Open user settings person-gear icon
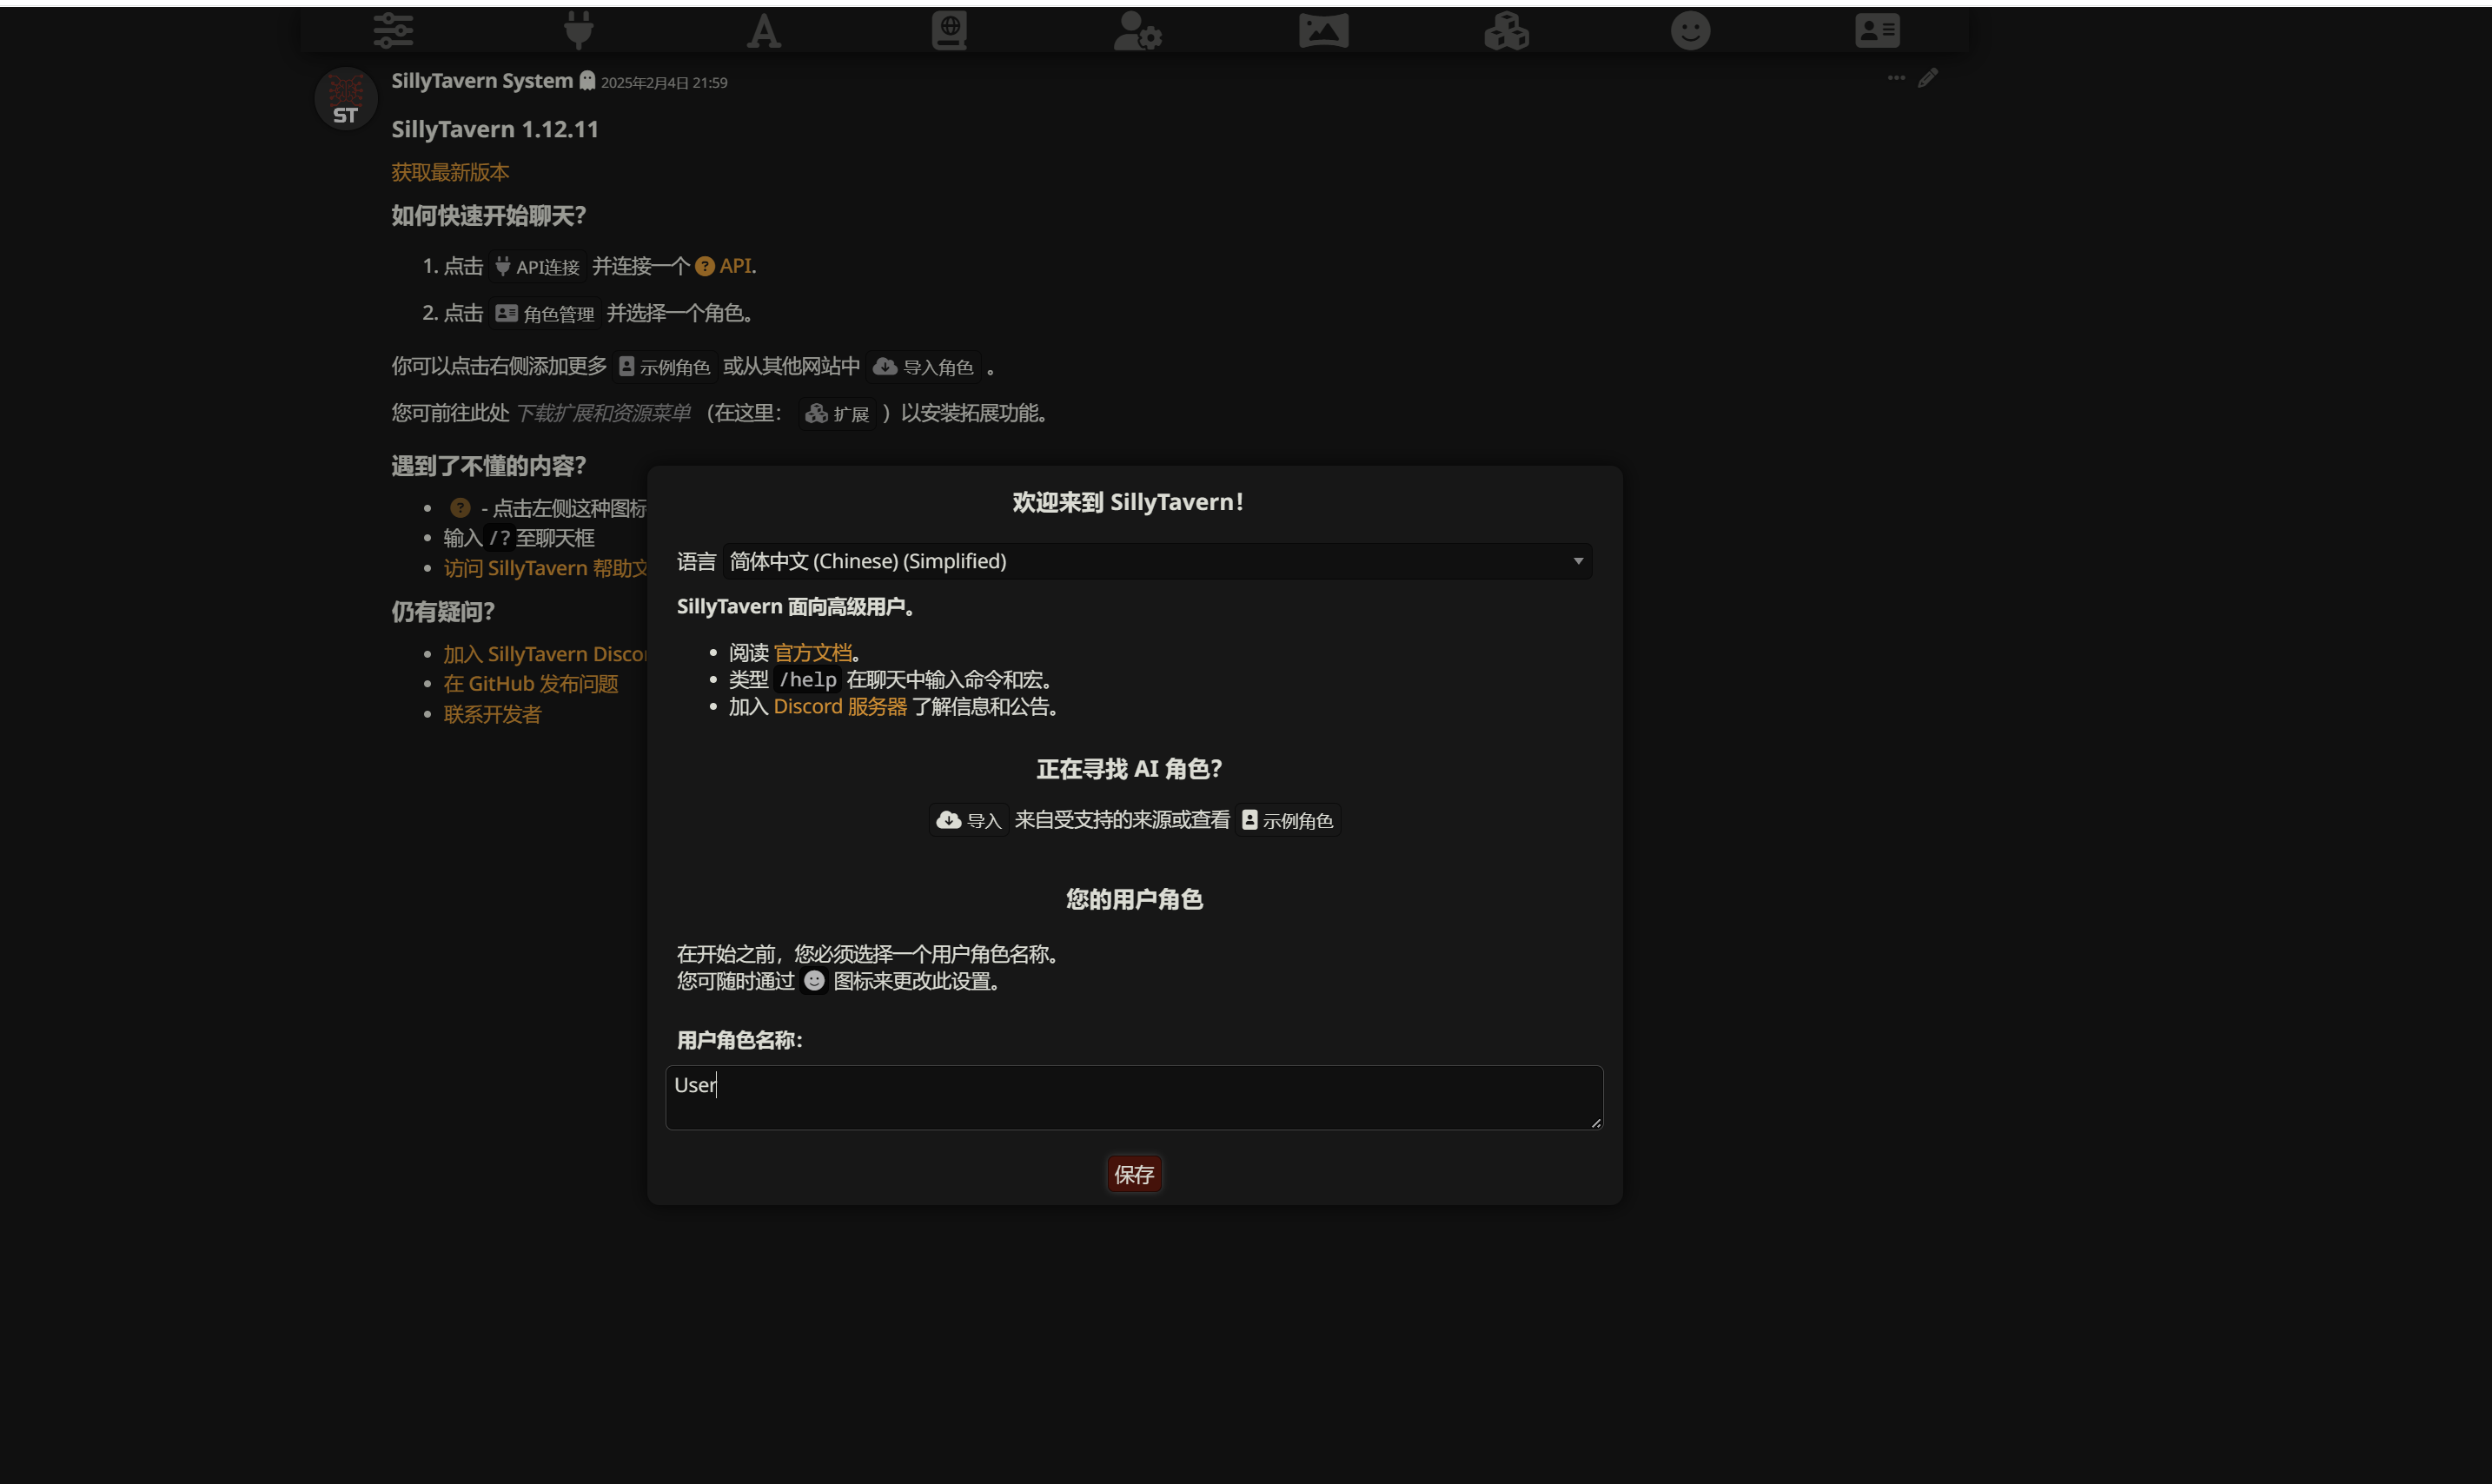This screenshot has width=2492, height=1484. (1137, 31)
